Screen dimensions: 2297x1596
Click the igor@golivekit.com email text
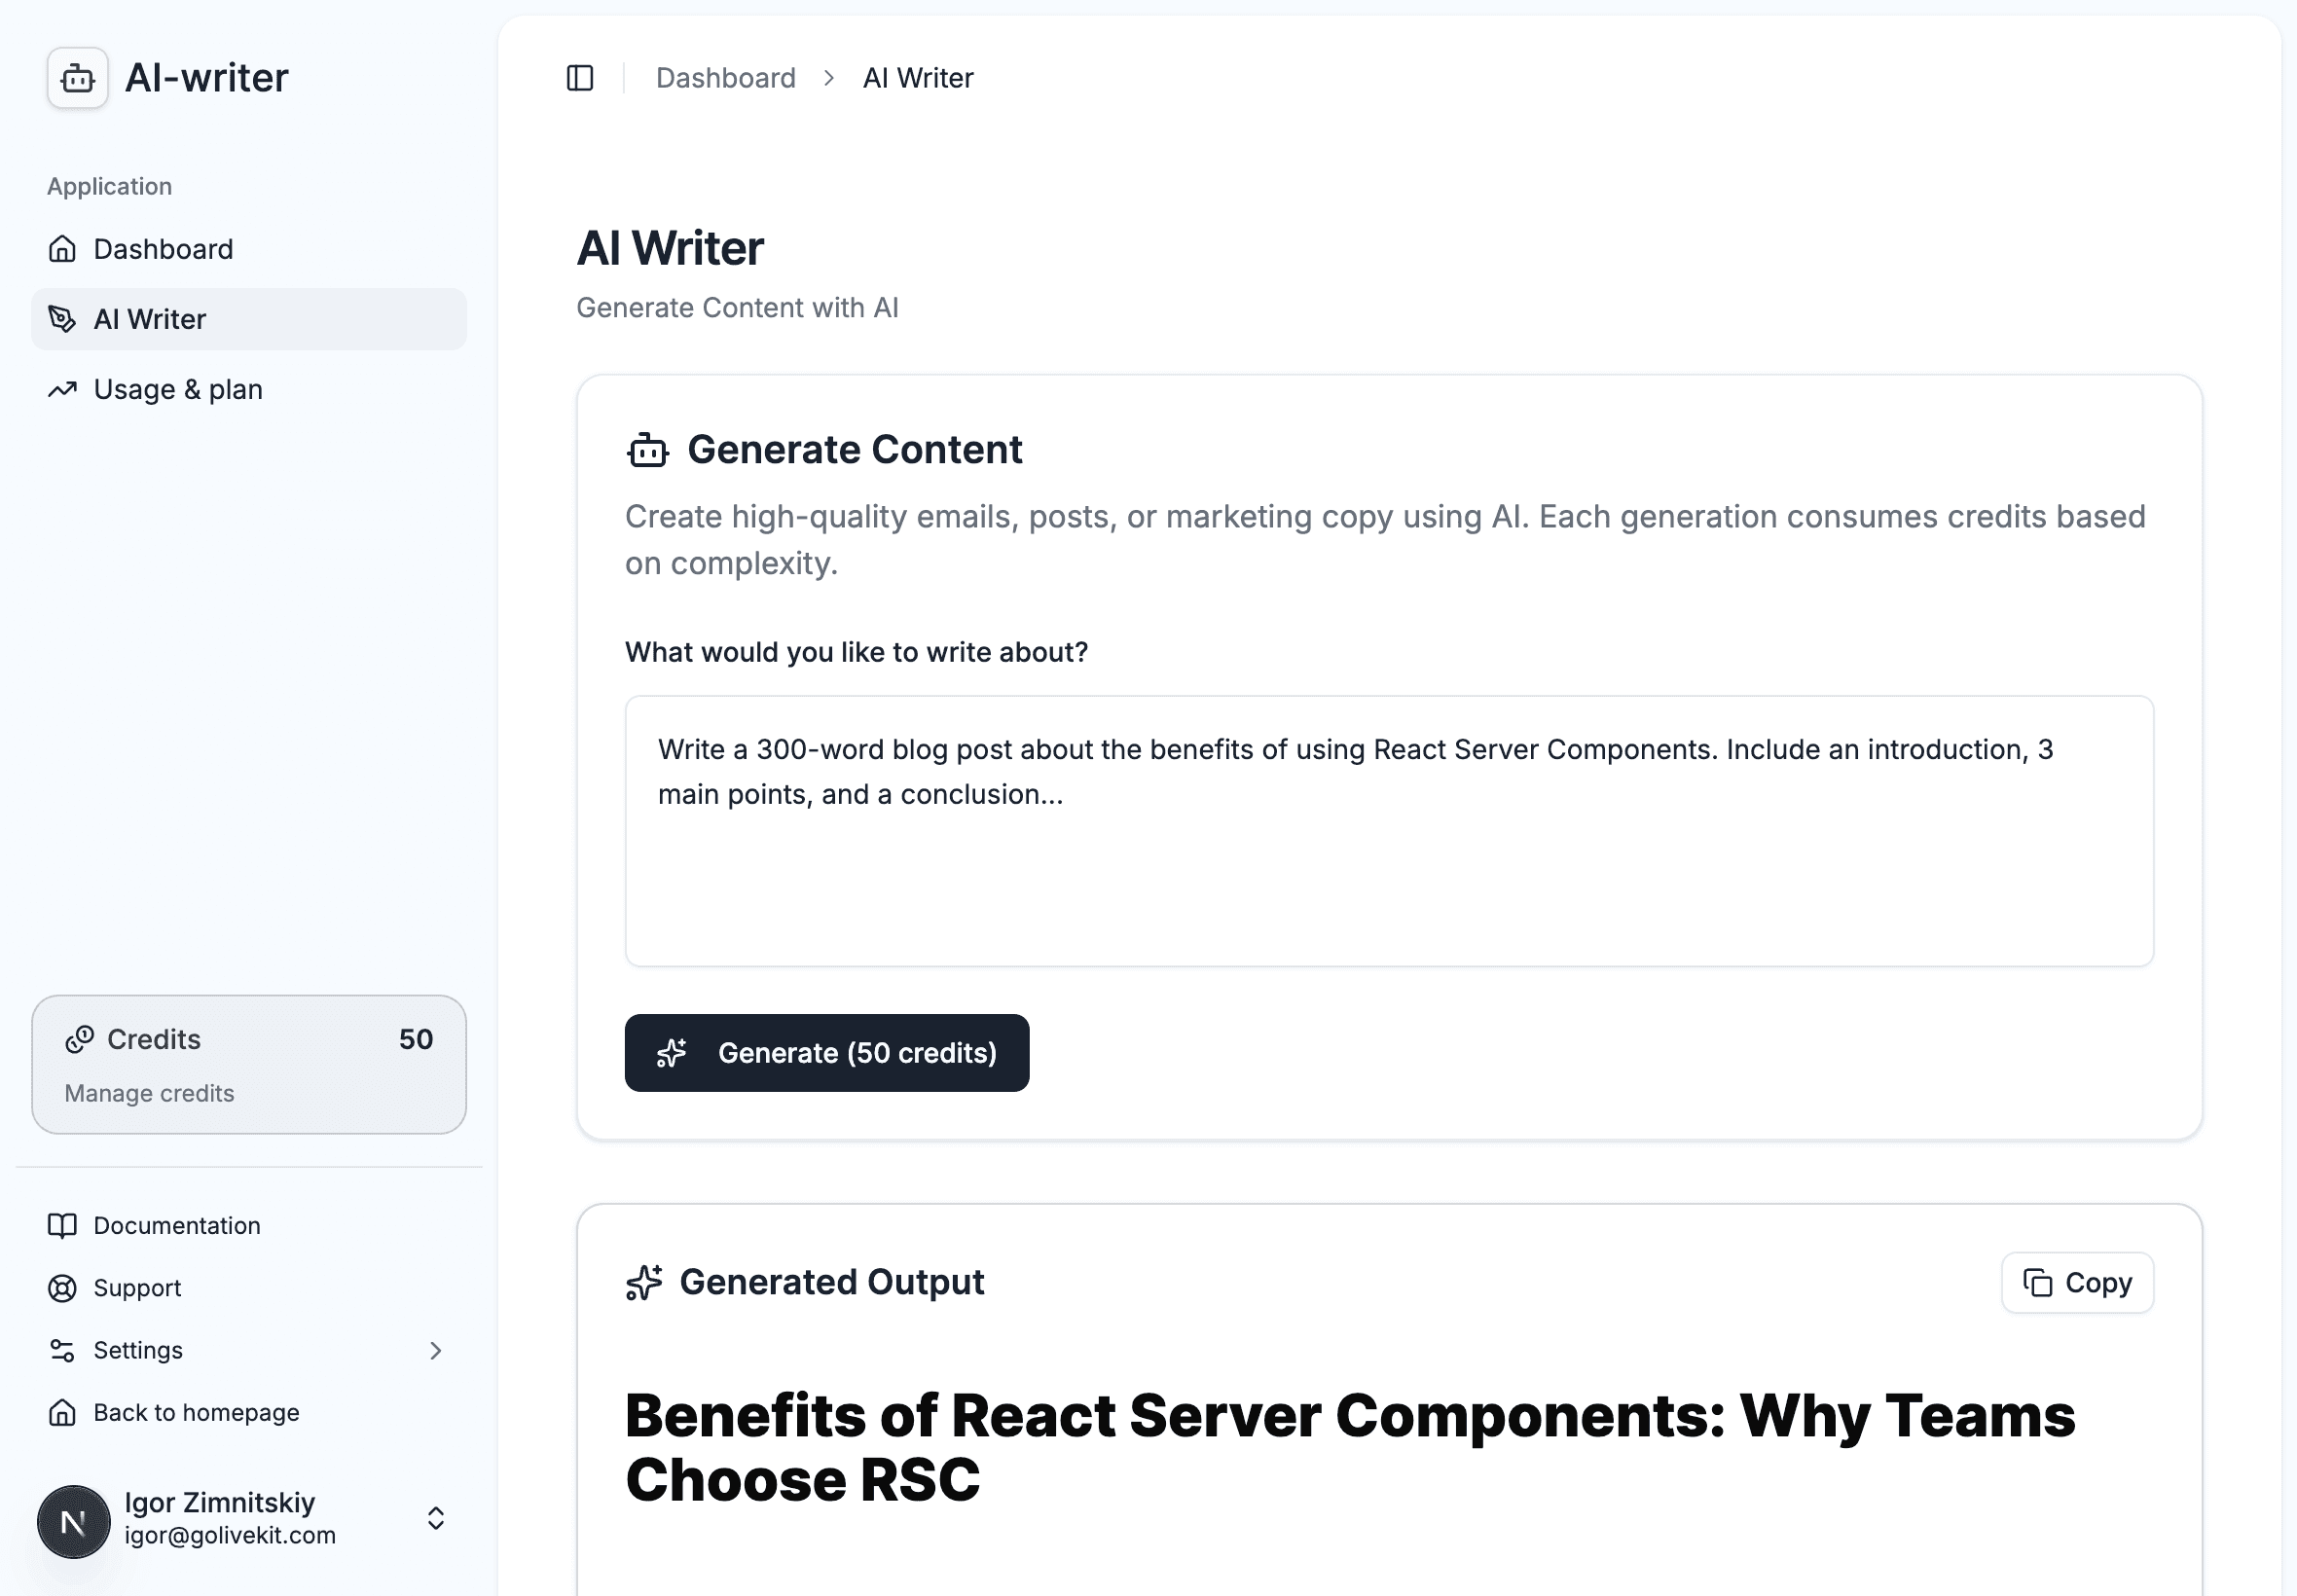coord(230,1536)
